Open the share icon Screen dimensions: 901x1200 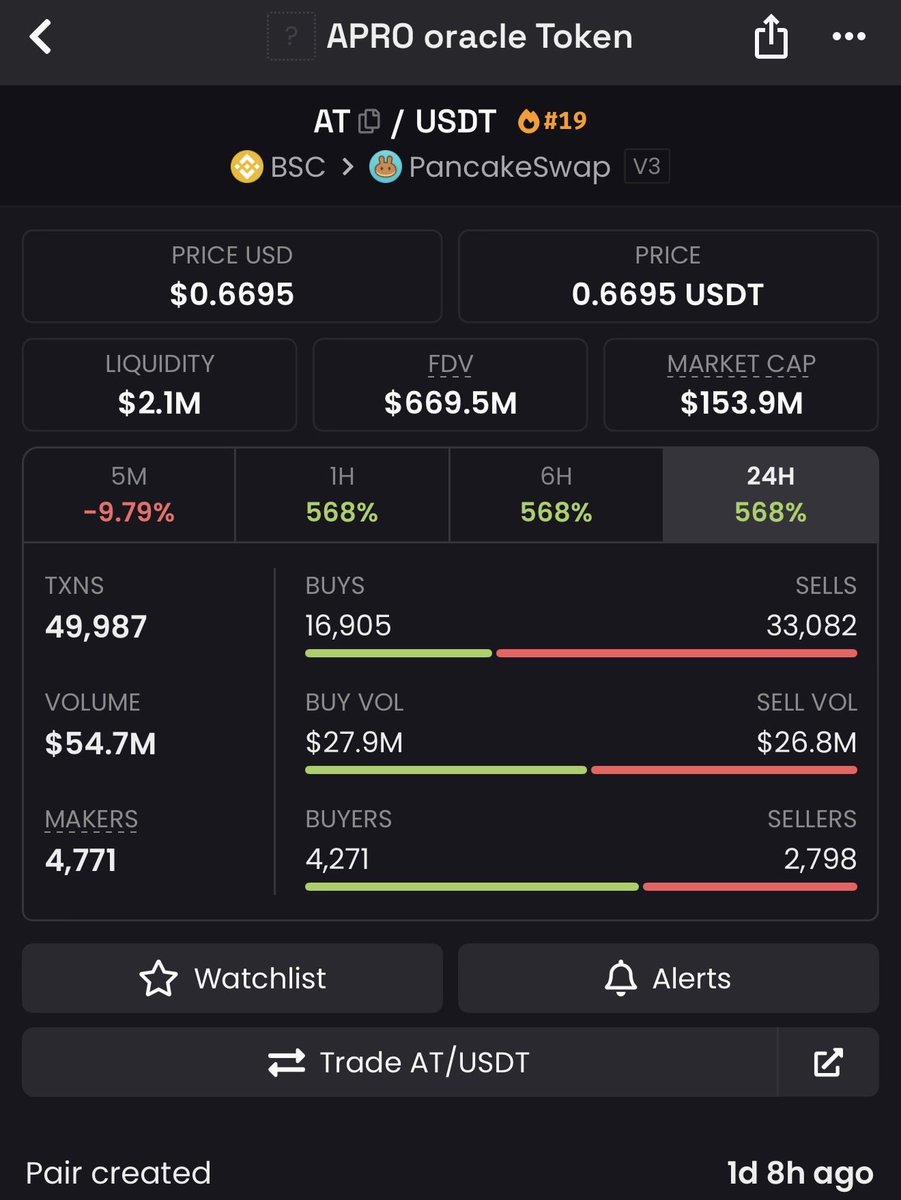click(770, 38)
